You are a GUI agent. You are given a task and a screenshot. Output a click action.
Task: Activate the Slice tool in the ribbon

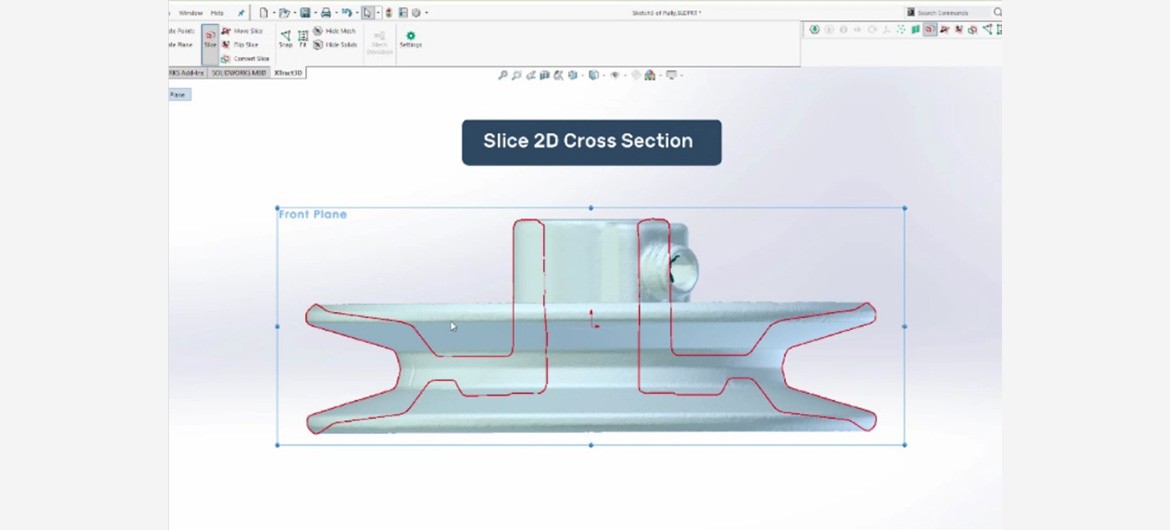pyautogui.click(x=210, y=41)
